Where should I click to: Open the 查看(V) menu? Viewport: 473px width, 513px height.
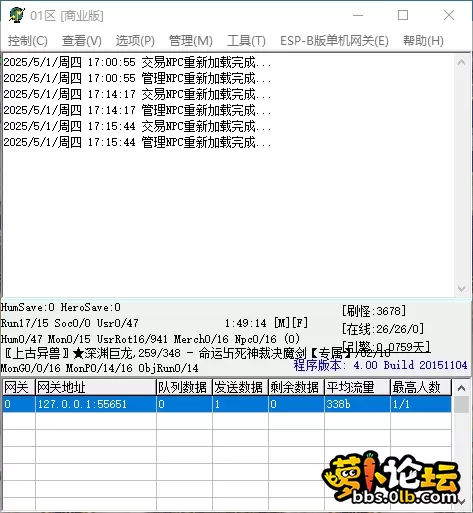(x=82, y=41)
